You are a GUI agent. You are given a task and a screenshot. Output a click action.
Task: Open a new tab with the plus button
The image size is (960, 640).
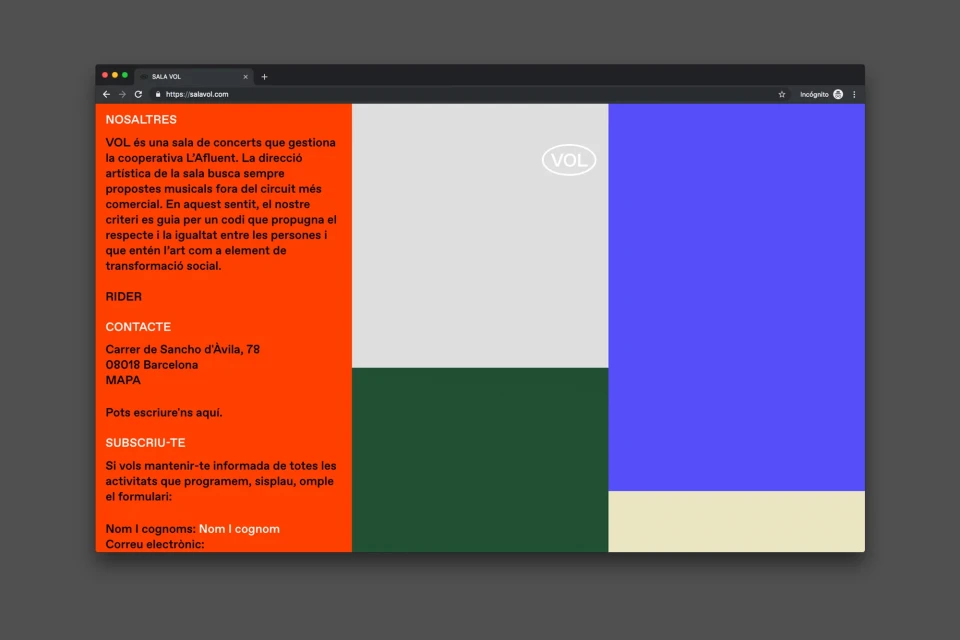(264, 76)
